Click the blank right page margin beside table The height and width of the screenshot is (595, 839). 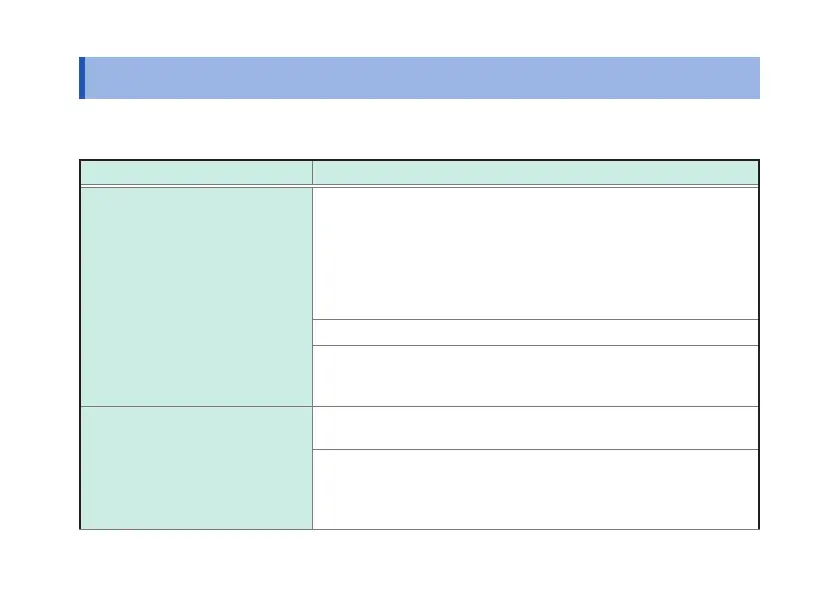pos(798,340)
